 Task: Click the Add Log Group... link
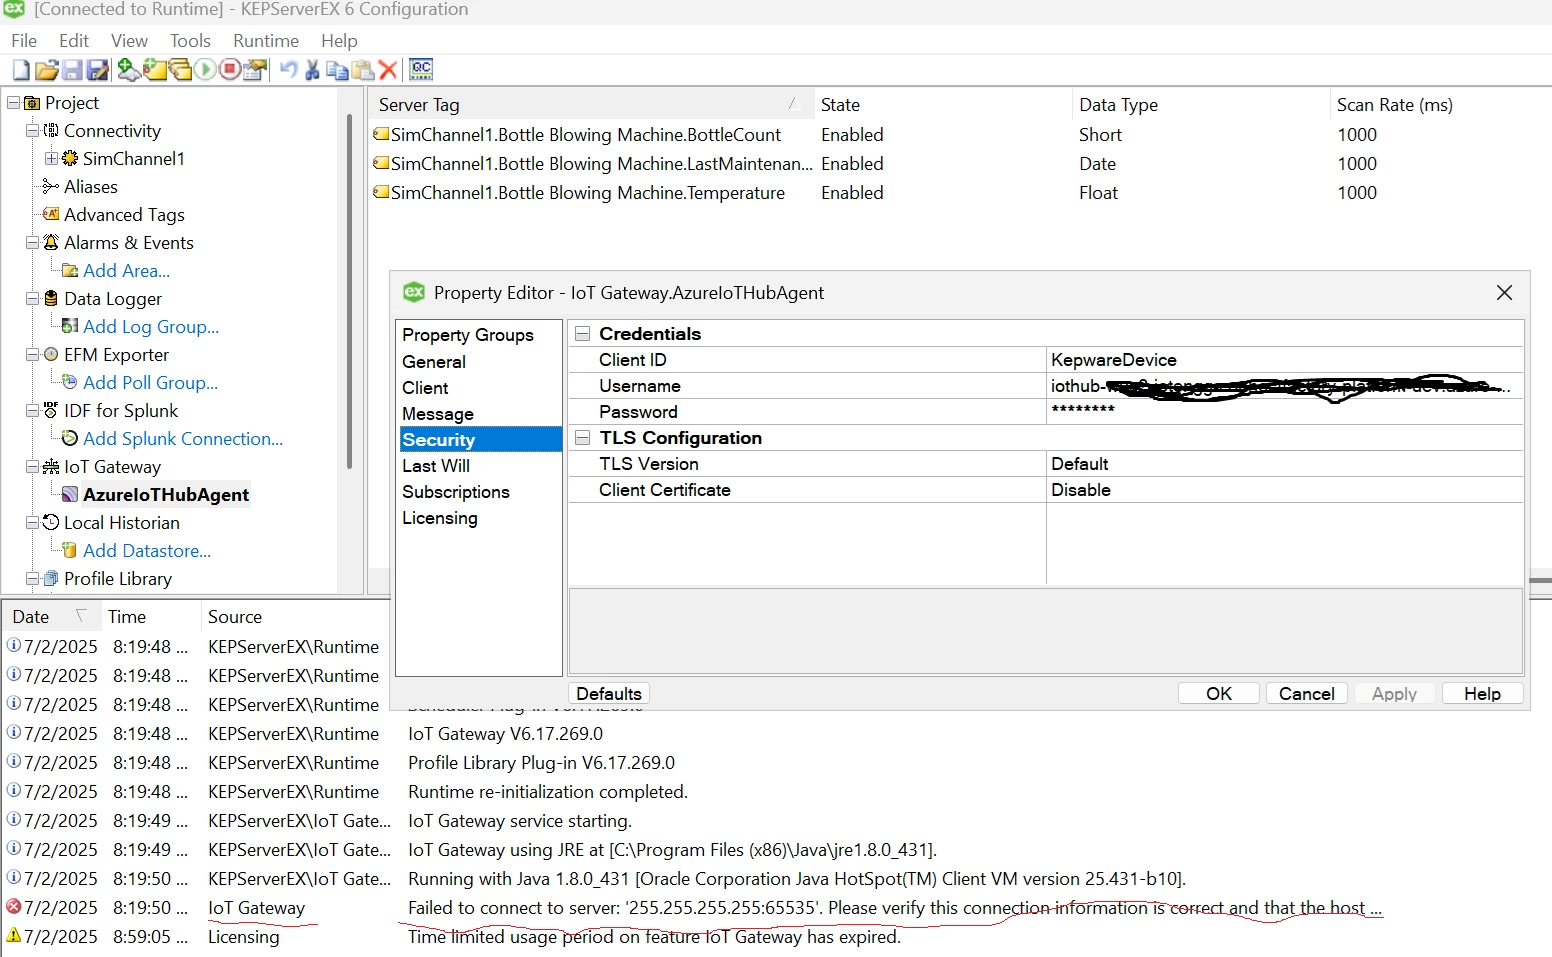pyautogui.click(x=151, y=326)
